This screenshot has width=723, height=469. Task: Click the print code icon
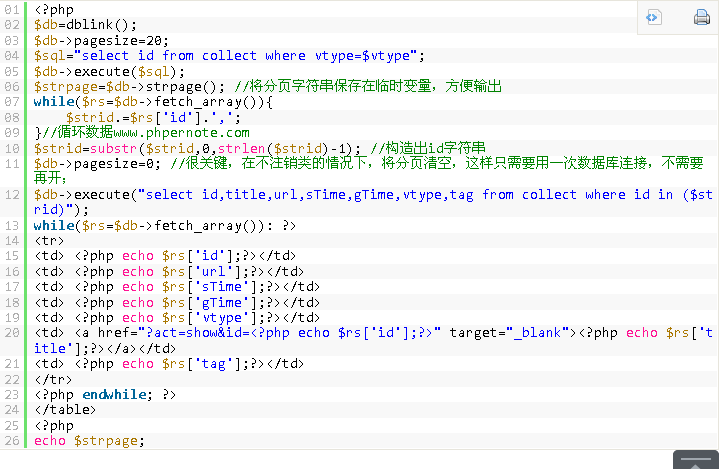(701, 18)
